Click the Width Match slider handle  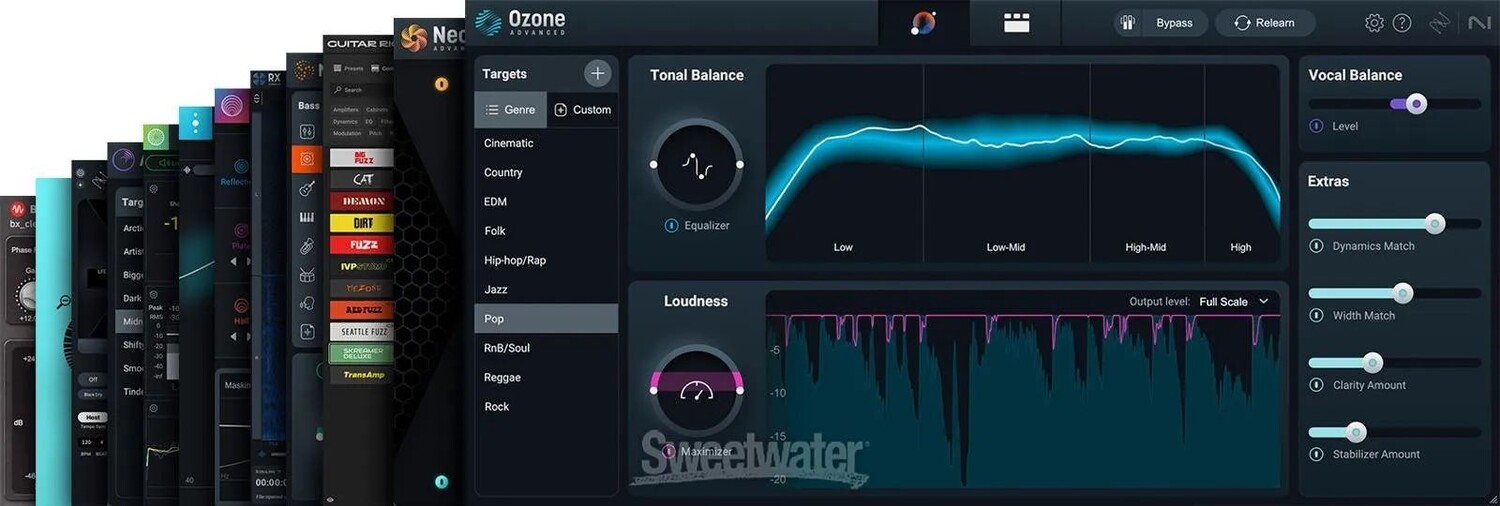coord(1403,293)
